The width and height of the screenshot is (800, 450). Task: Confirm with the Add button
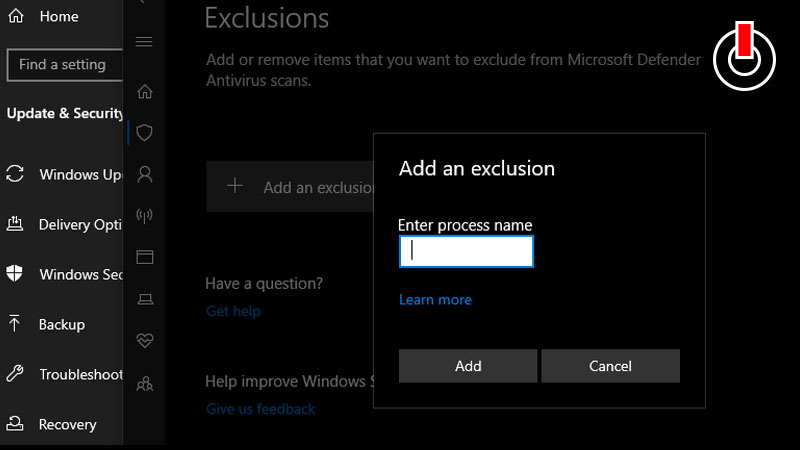click(468, 366)
